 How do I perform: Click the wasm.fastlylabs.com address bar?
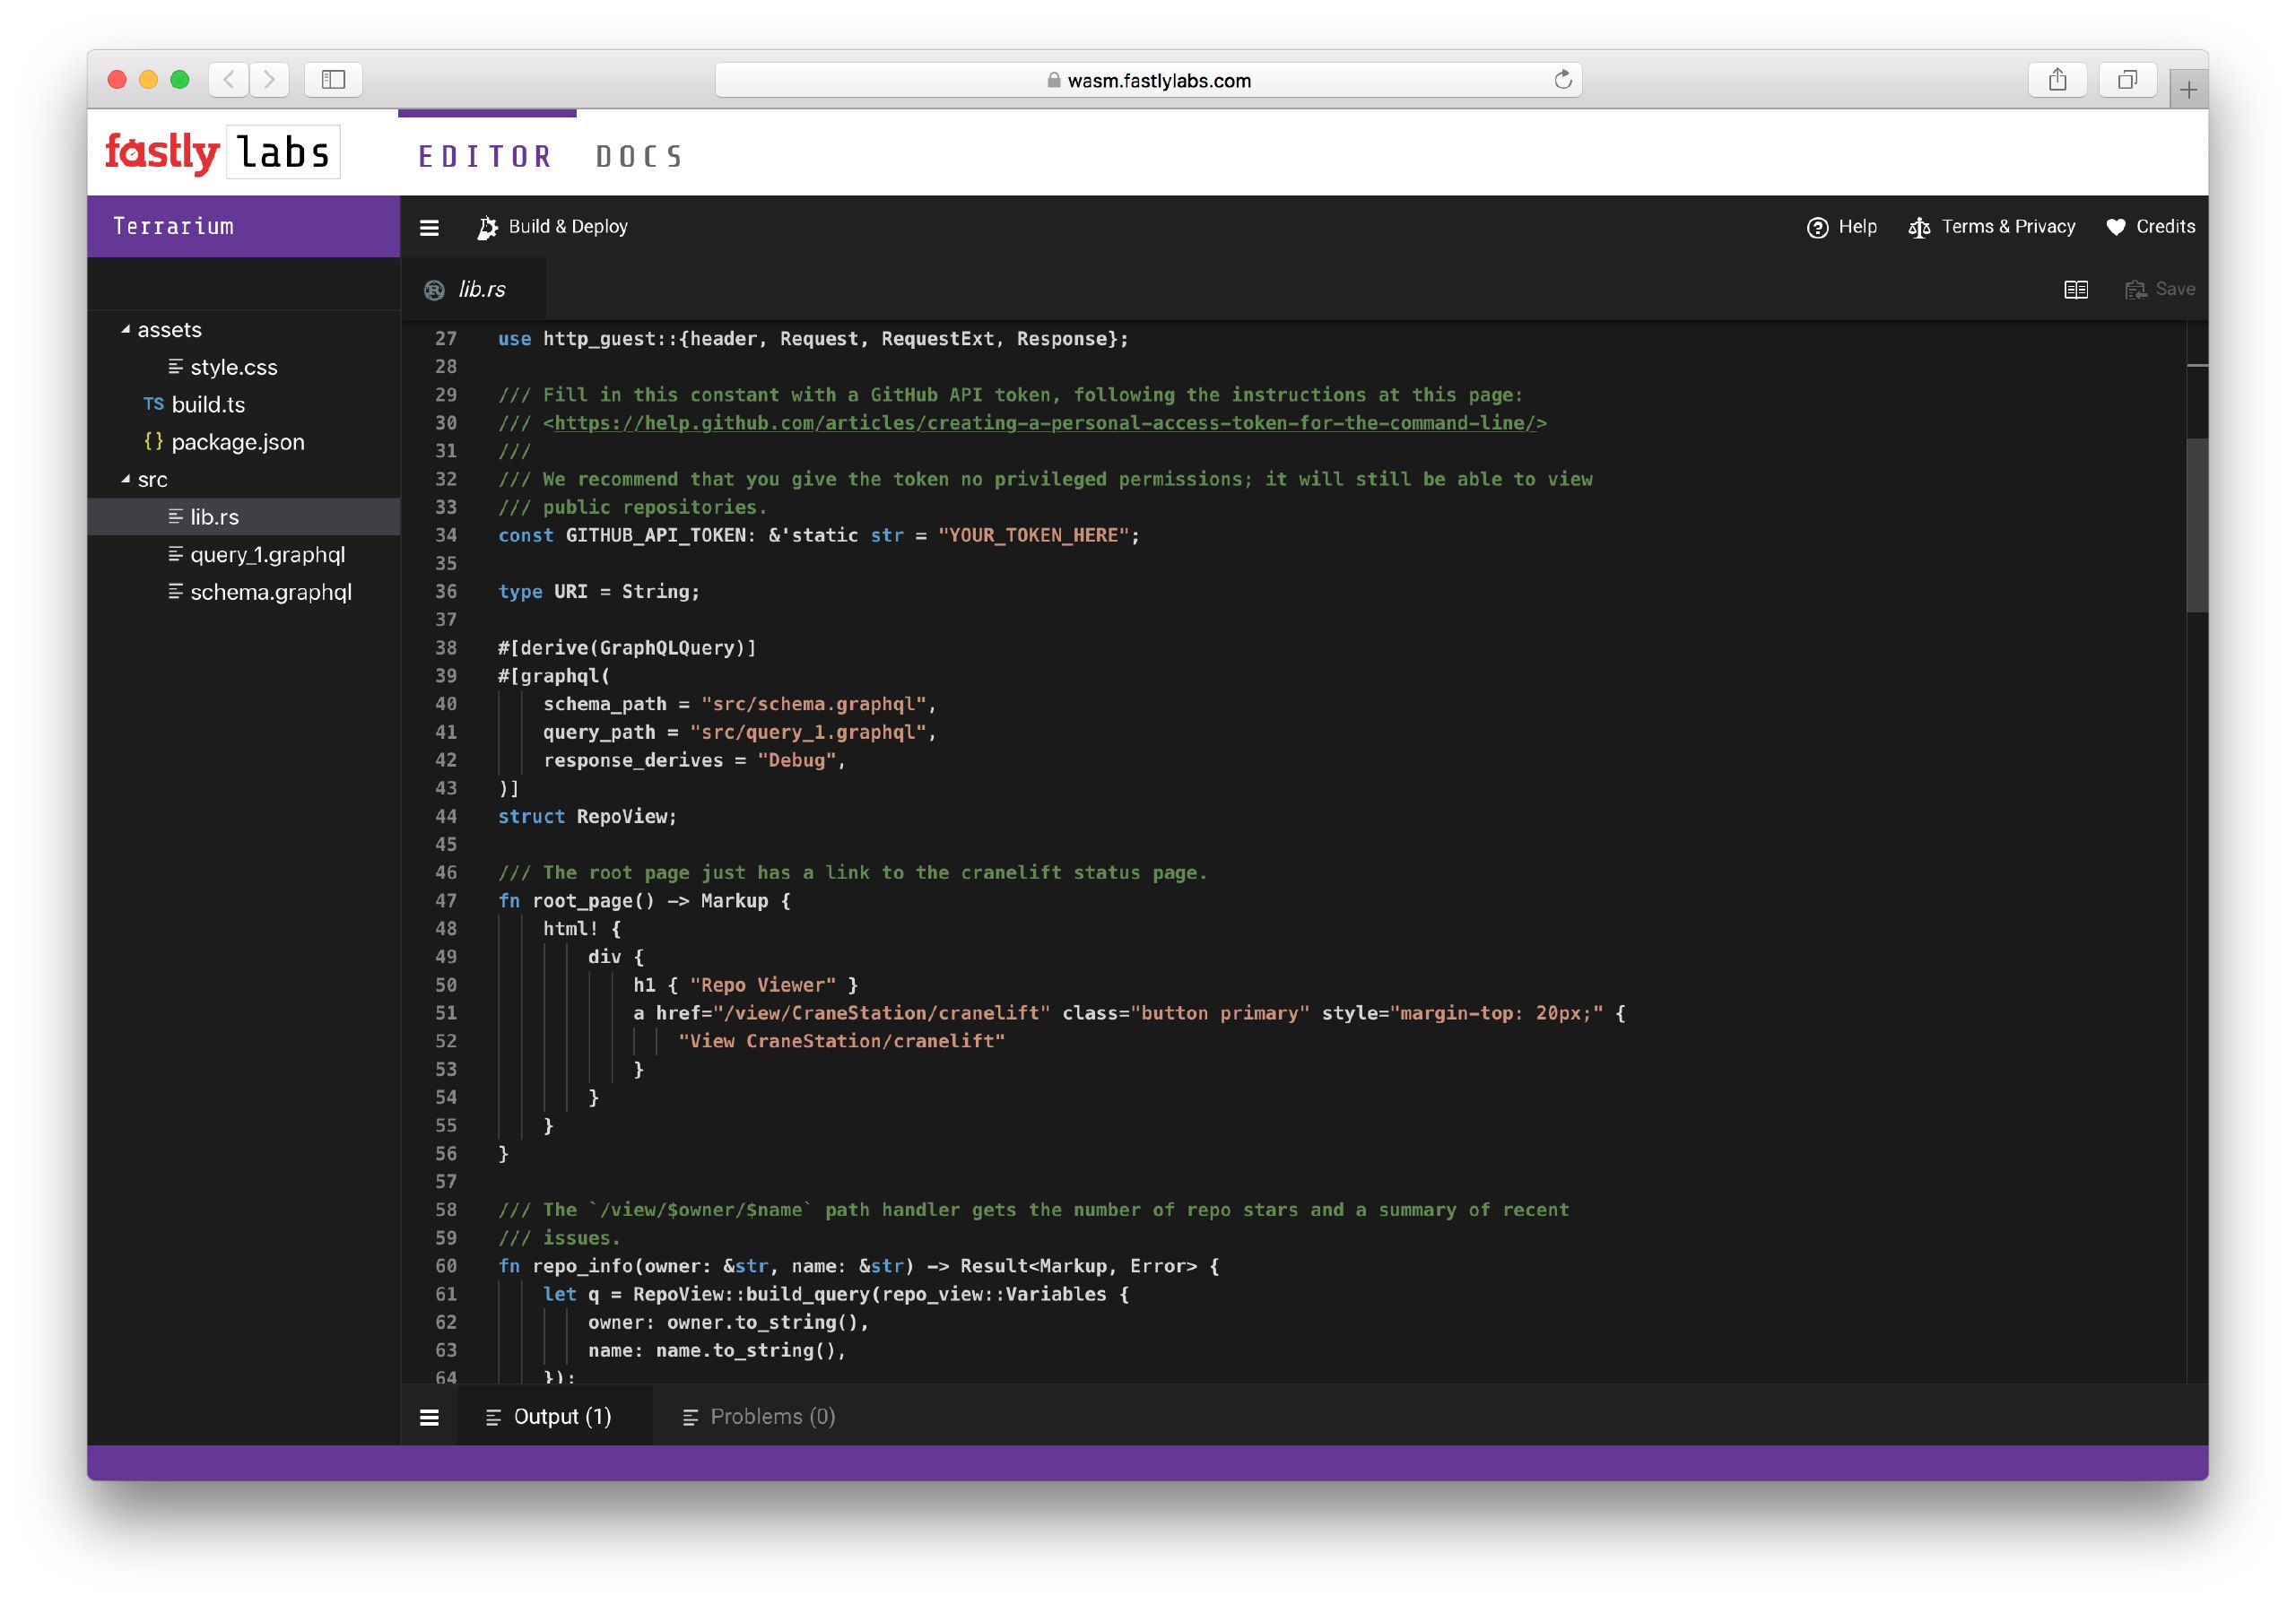1148,79
